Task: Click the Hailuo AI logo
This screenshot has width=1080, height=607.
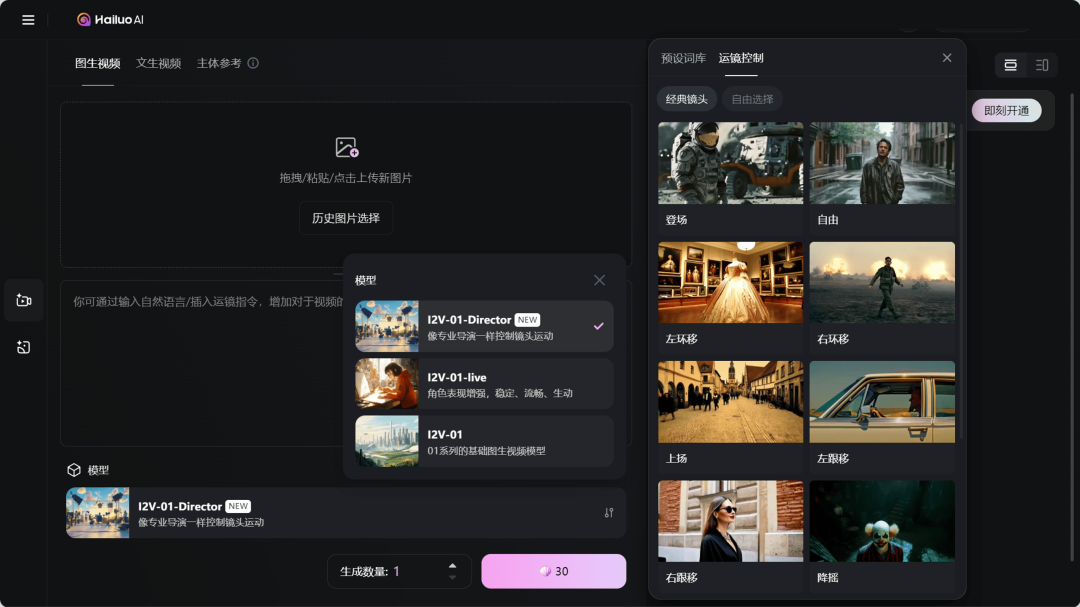Action: 110,20
